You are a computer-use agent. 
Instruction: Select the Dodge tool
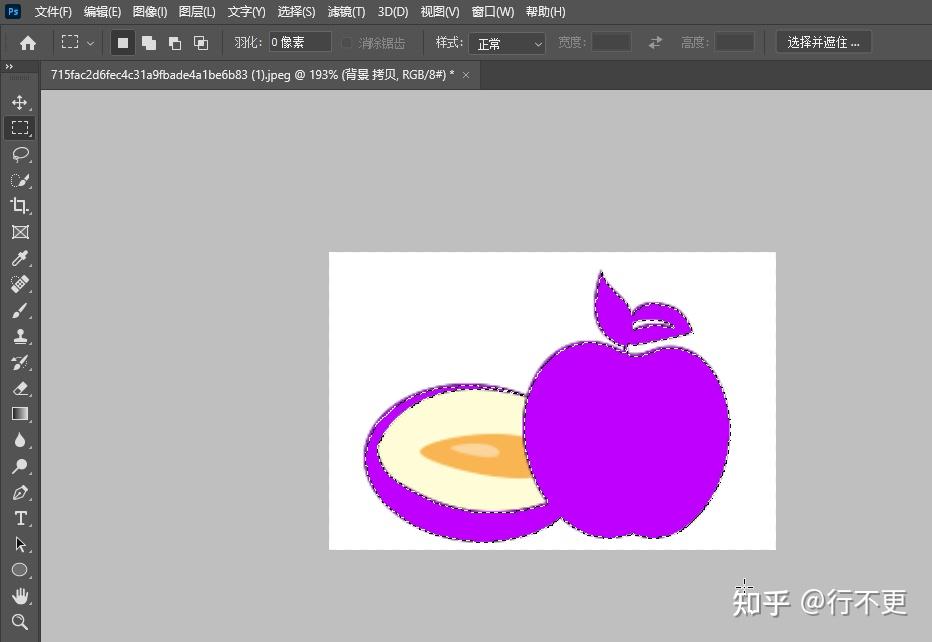click(20, 466)
